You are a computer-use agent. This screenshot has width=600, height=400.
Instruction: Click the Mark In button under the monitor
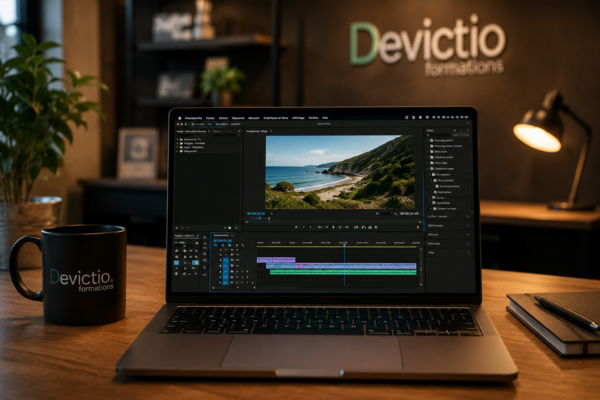point(304,227)
